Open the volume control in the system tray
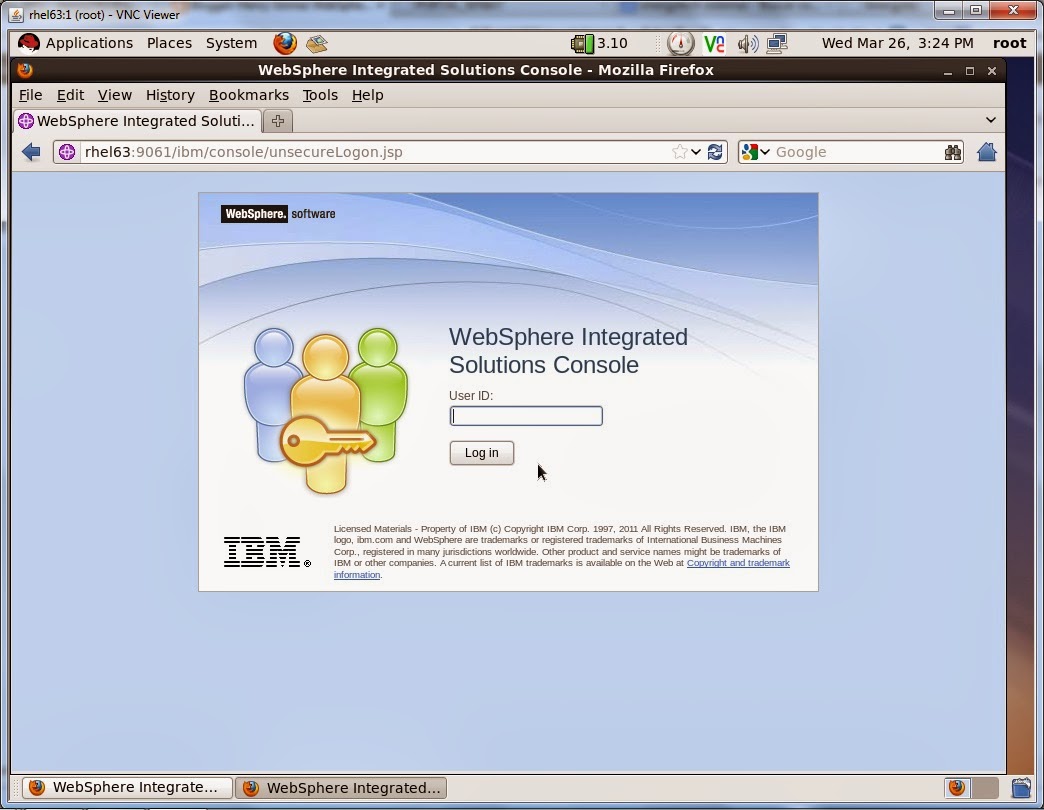This screenshot has width=1044, height=810. point(749,43)
